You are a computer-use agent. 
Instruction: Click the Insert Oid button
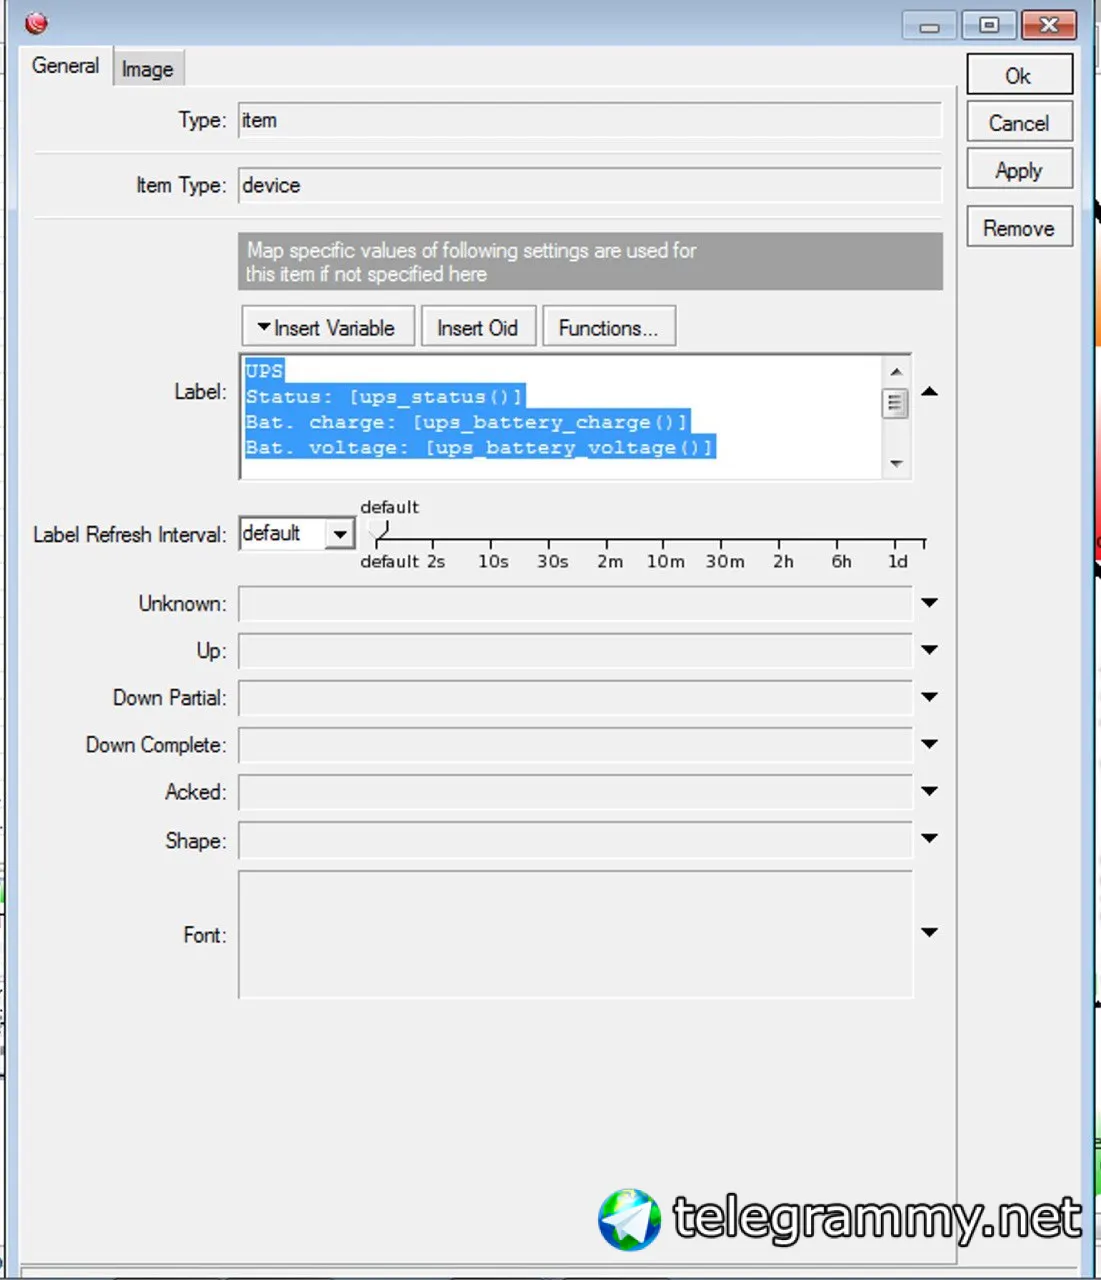pos(478,328)
